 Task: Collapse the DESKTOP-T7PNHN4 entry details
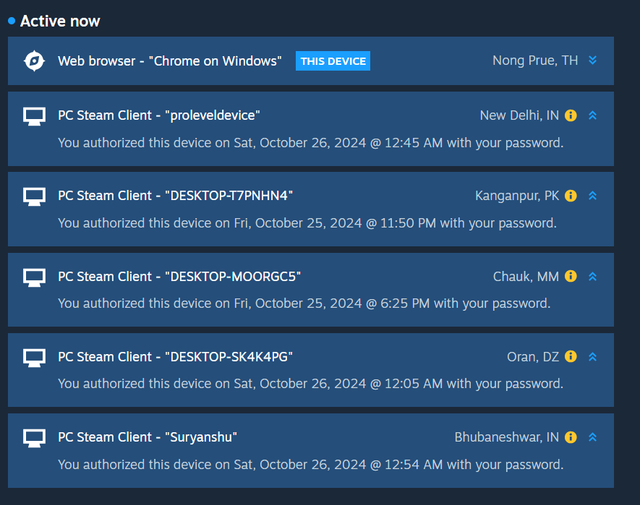pos(593,196)
